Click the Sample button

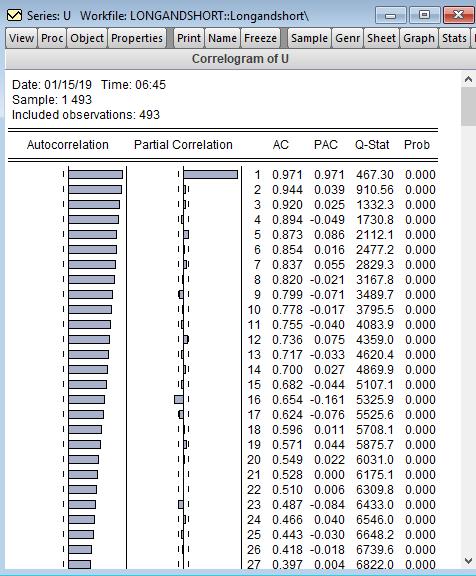point(309,38)
